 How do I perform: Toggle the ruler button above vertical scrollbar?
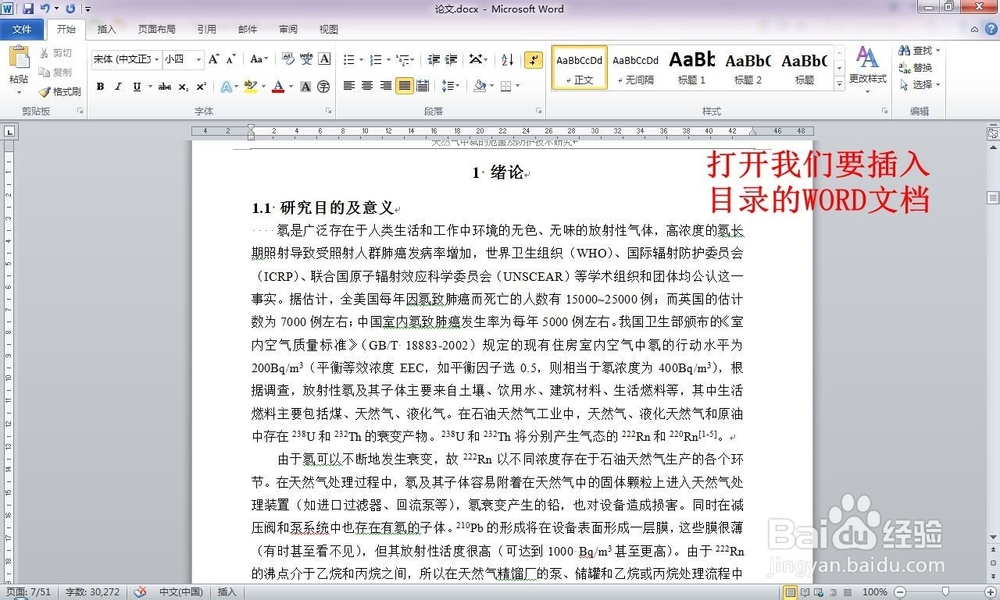(x=993, y=133)
